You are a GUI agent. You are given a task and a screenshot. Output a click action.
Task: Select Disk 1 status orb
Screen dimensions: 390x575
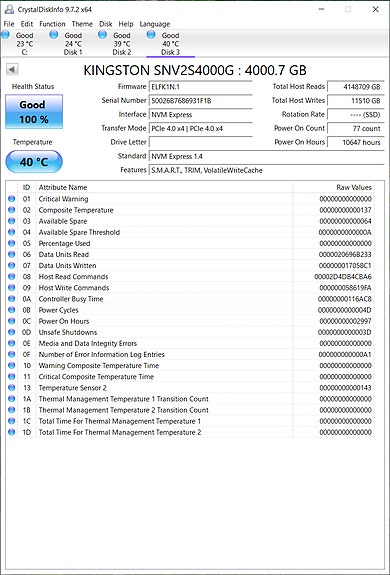[54, 35]
